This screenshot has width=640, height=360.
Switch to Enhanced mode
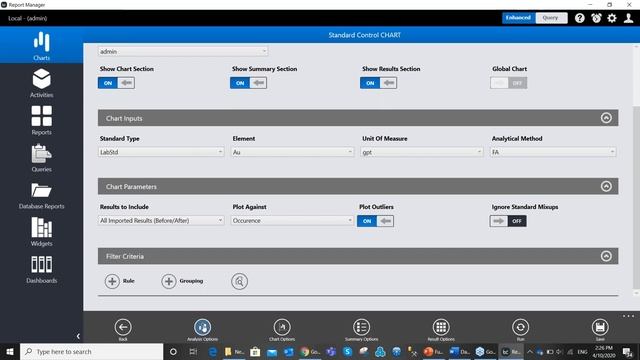click(x=518, y=18)
